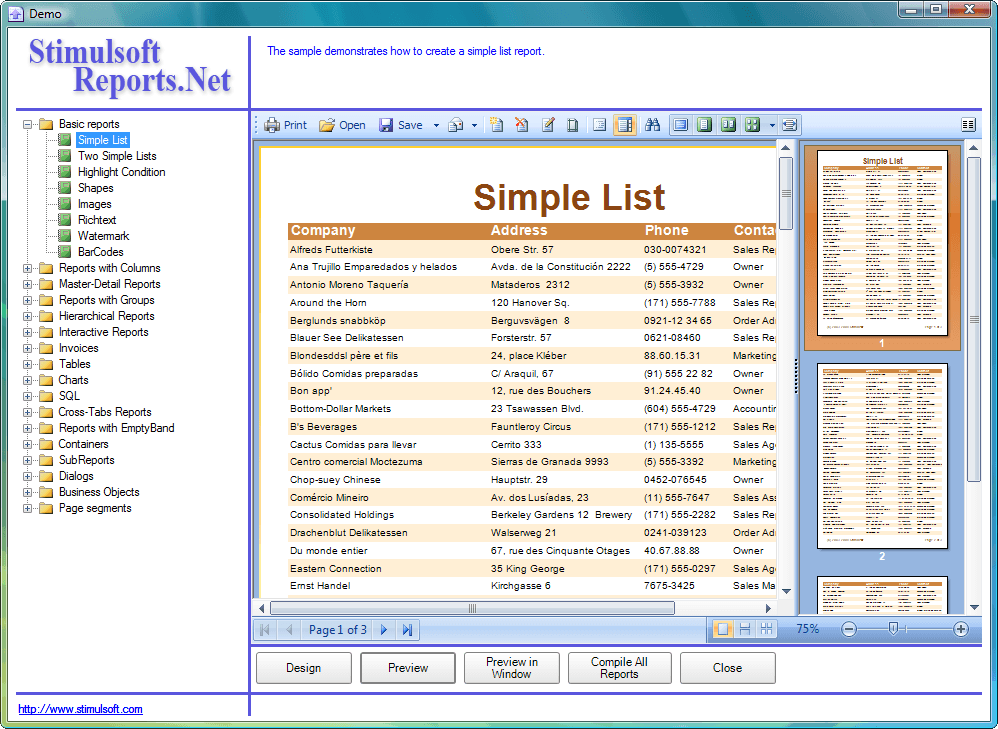
Task: Open the Multiple Pages dropdown arrow
Action: pos(772,125)
